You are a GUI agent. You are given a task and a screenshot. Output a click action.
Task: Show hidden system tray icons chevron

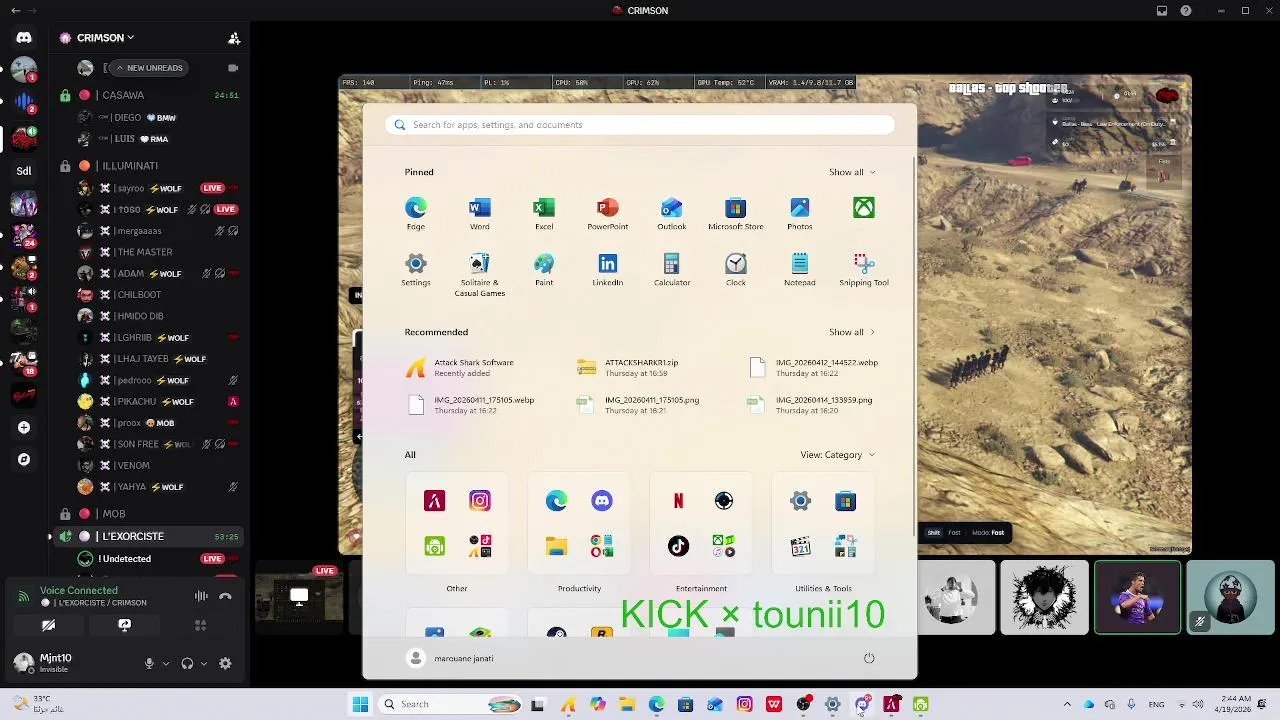coord(1067,705)
